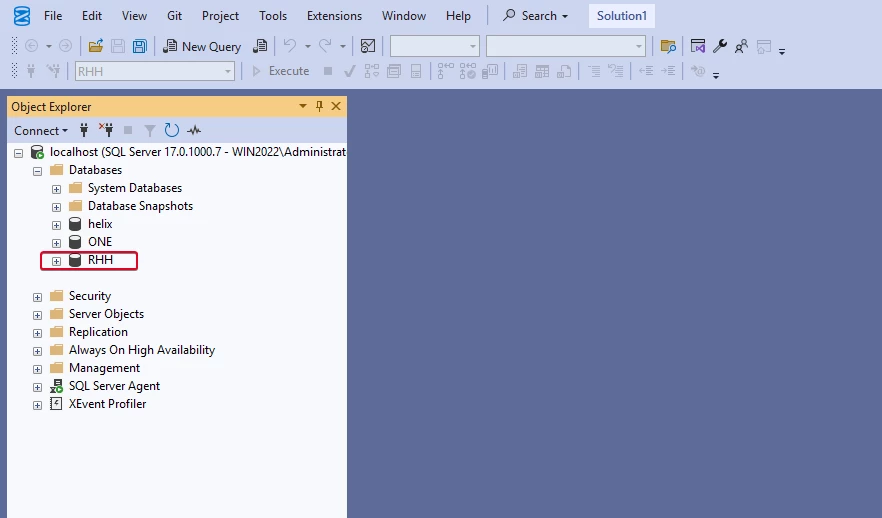Screen dimensions: 882x518
Task: Click the Redo arrow icon
Action: [325, 46]
